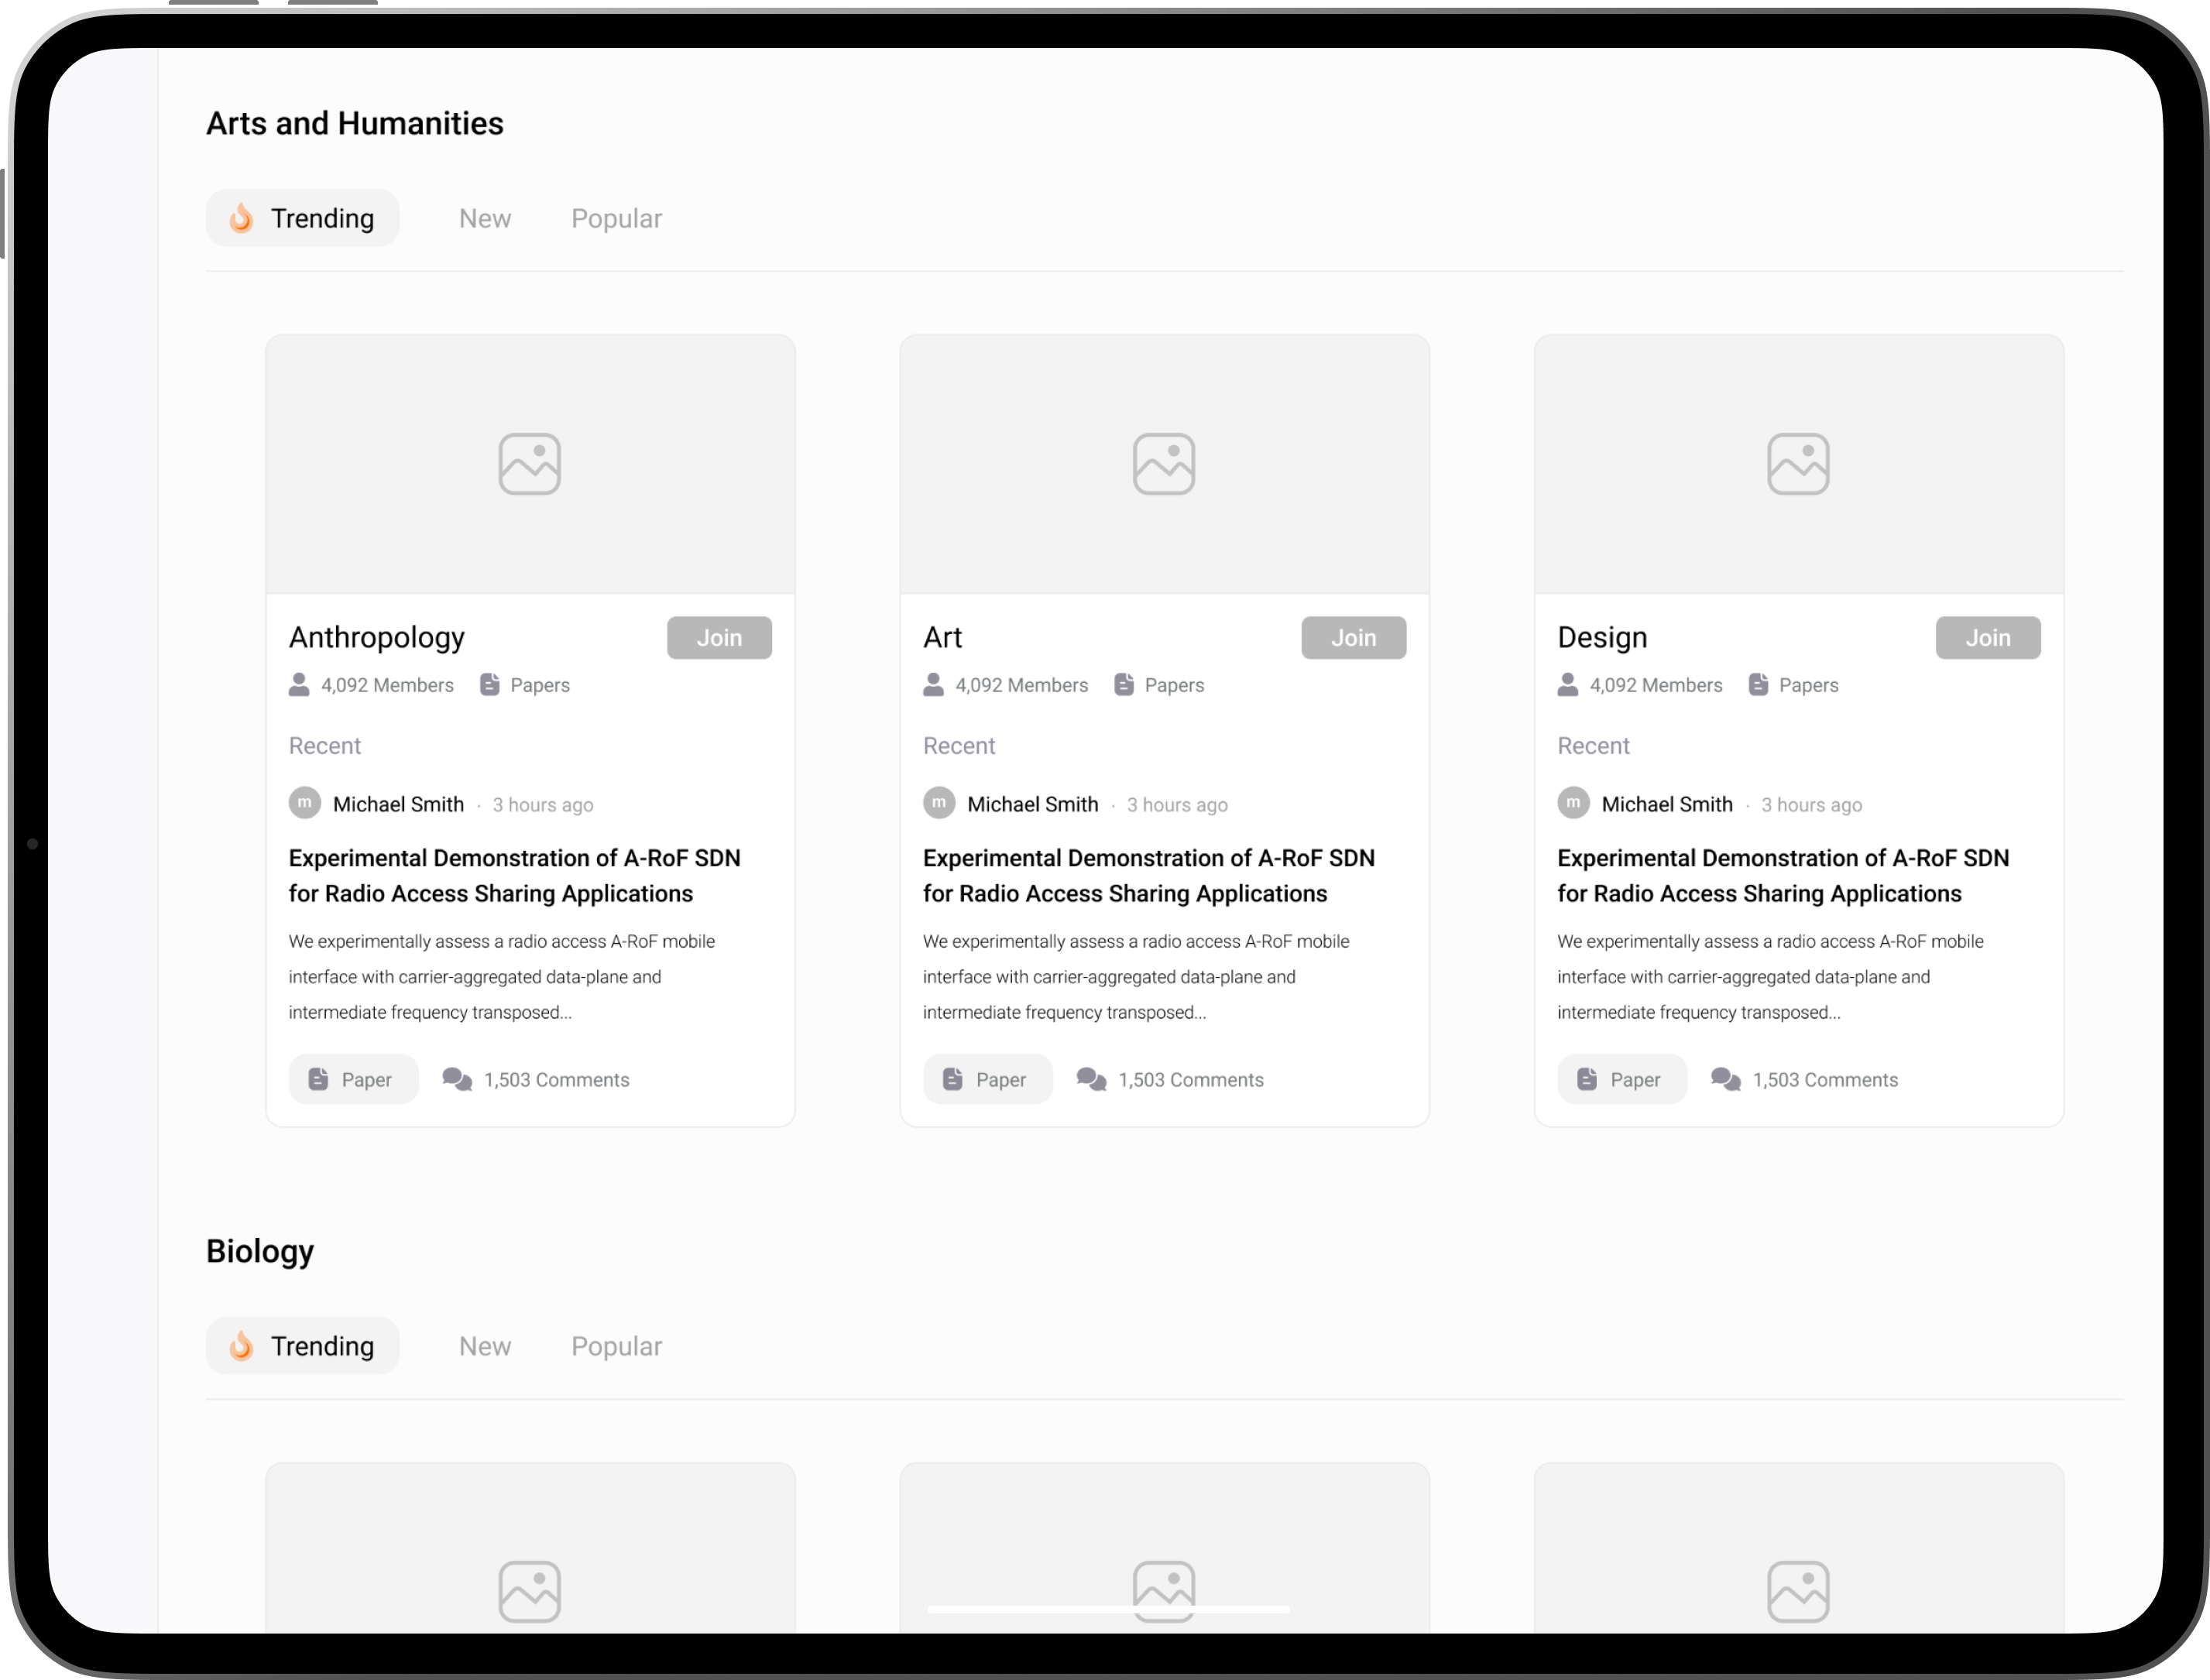Select Trending tab under Arts and Humanities
Viewport: 2210px width, 1680px height.
303,219
